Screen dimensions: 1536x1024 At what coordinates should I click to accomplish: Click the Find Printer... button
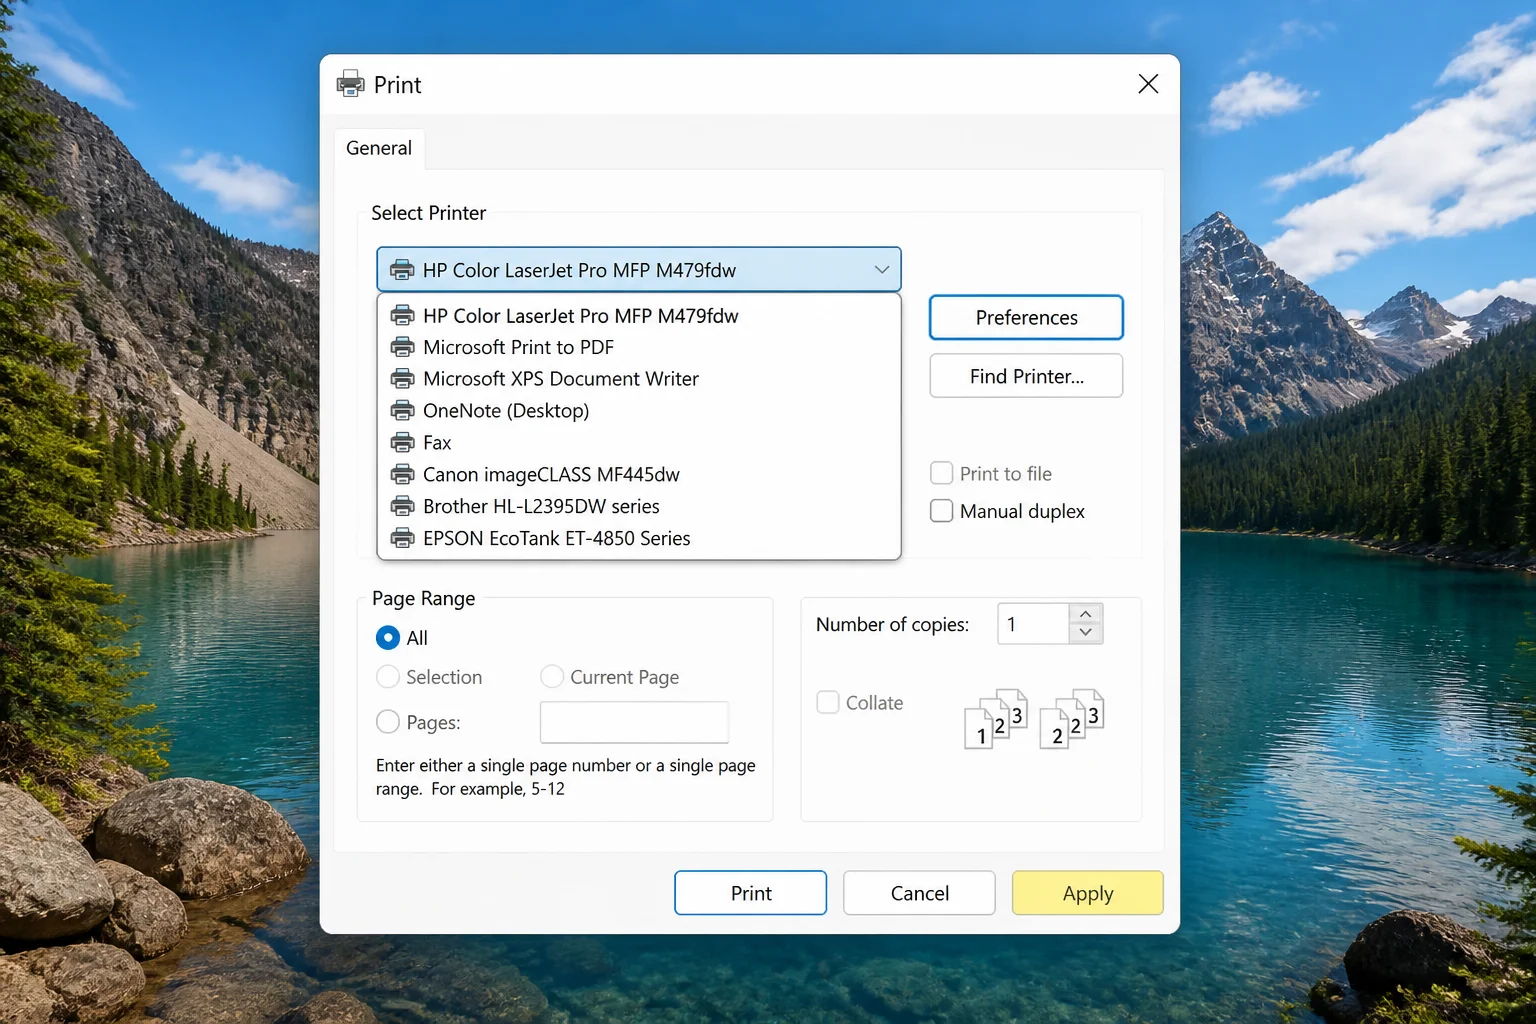(x=1026, y=376)
